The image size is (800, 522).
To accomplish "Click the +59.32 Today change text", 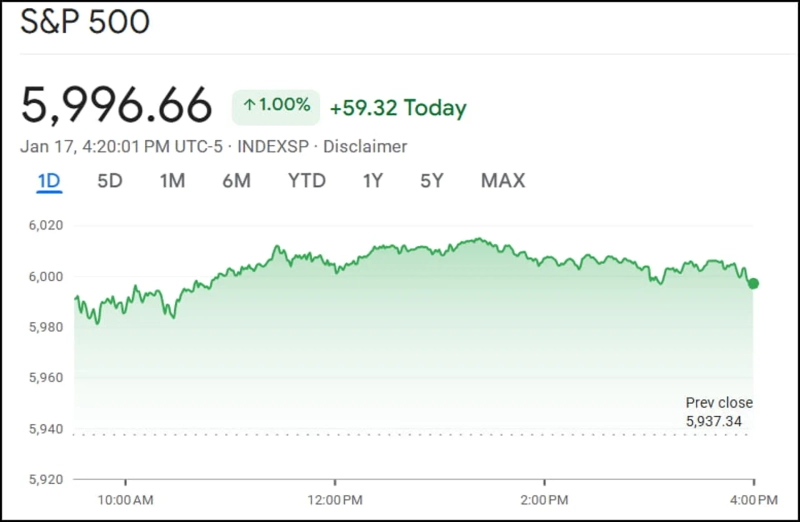I will click(x=398, y=107).
